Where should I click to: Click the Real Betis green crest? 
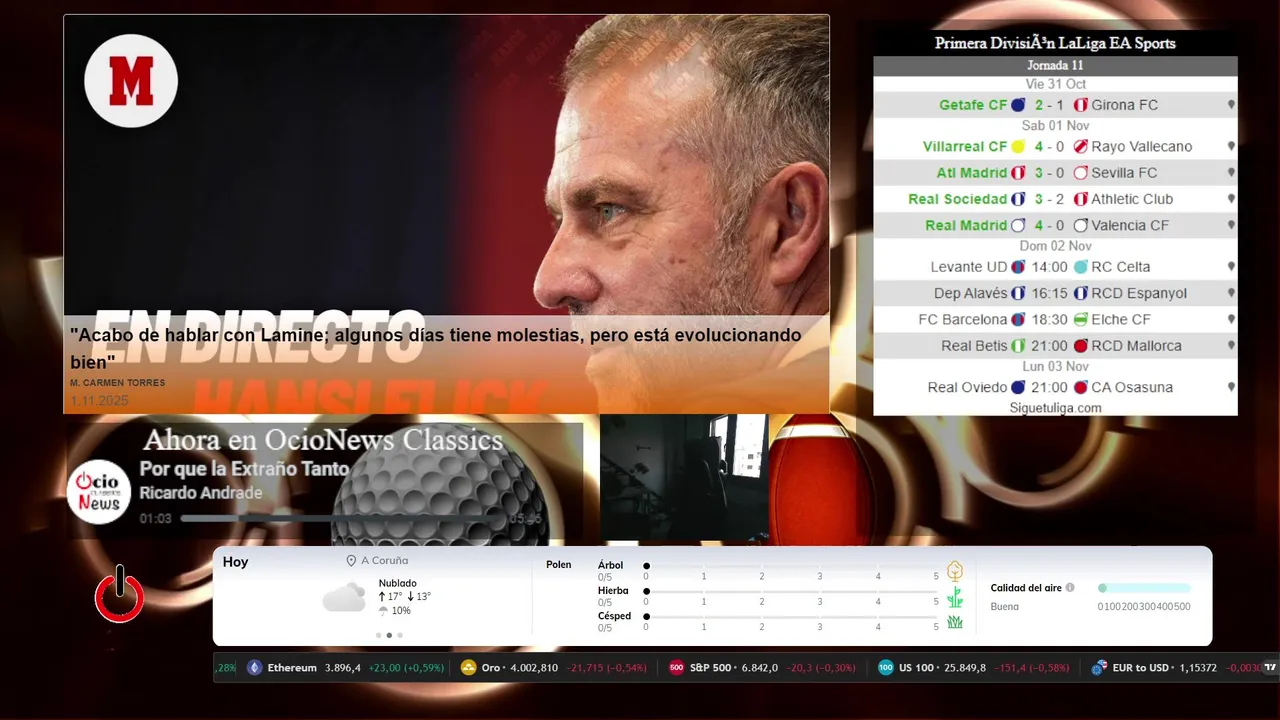pyautogui.click(x=1018, y=346)
